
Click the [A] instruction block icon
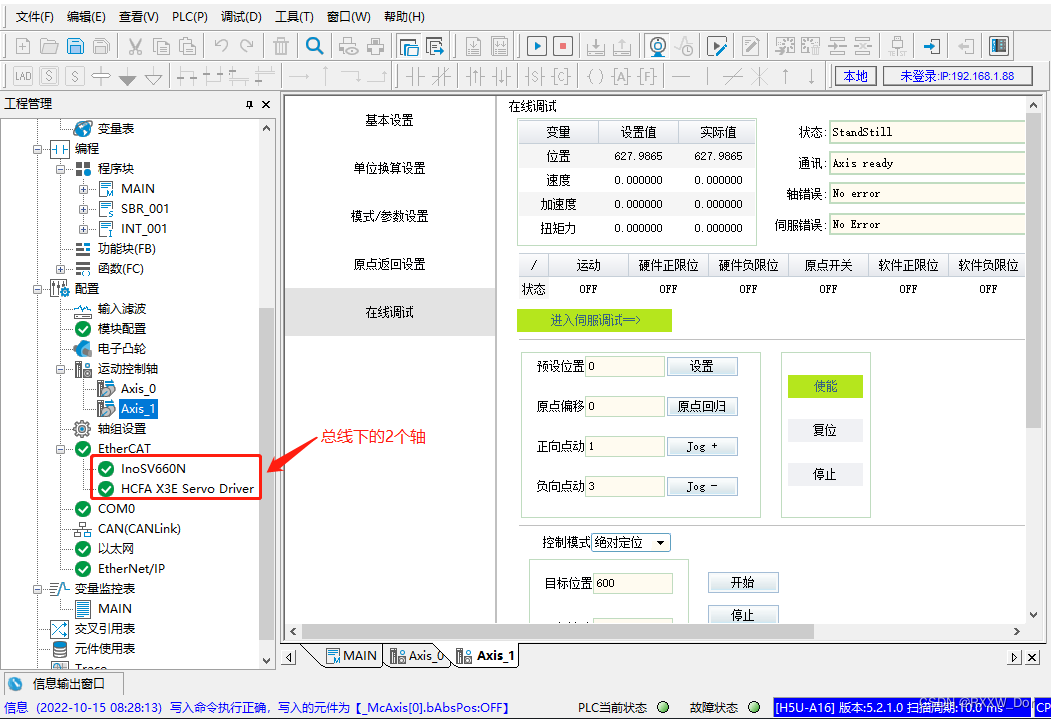click(621, 76)
